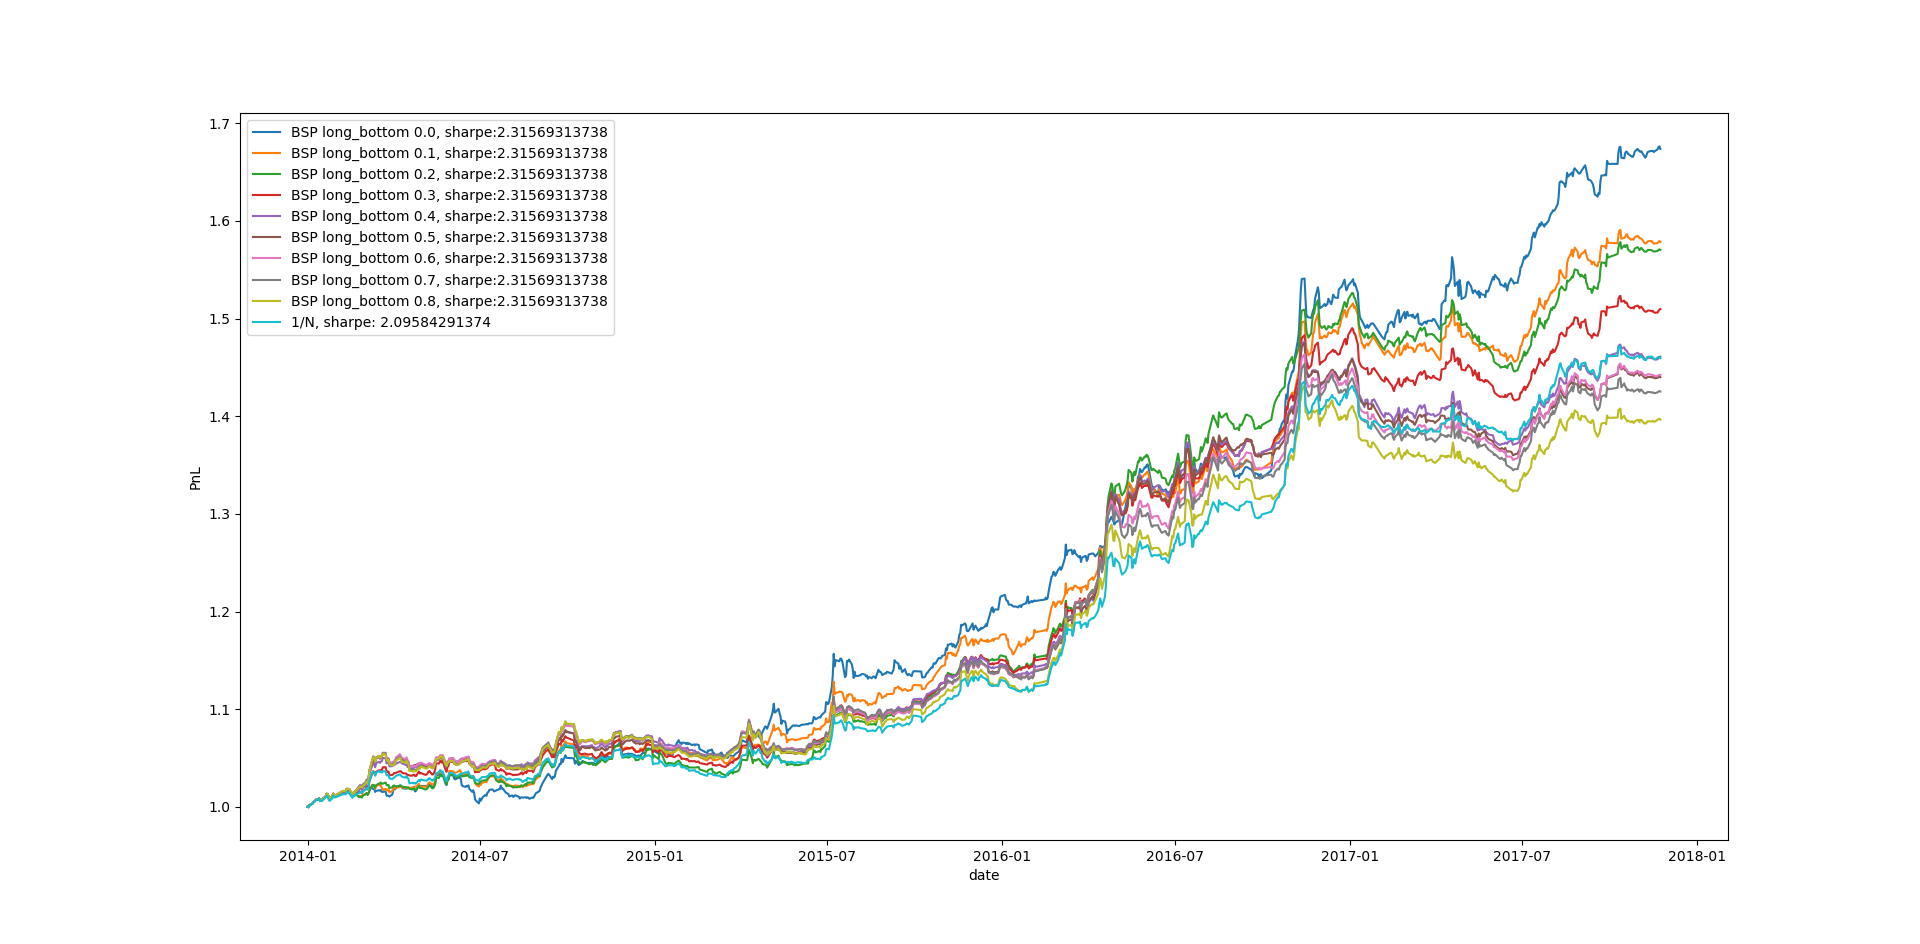1920x944 pixels.
Task: Click the 'PnL' y-axis label
Action: pos(196,478)
